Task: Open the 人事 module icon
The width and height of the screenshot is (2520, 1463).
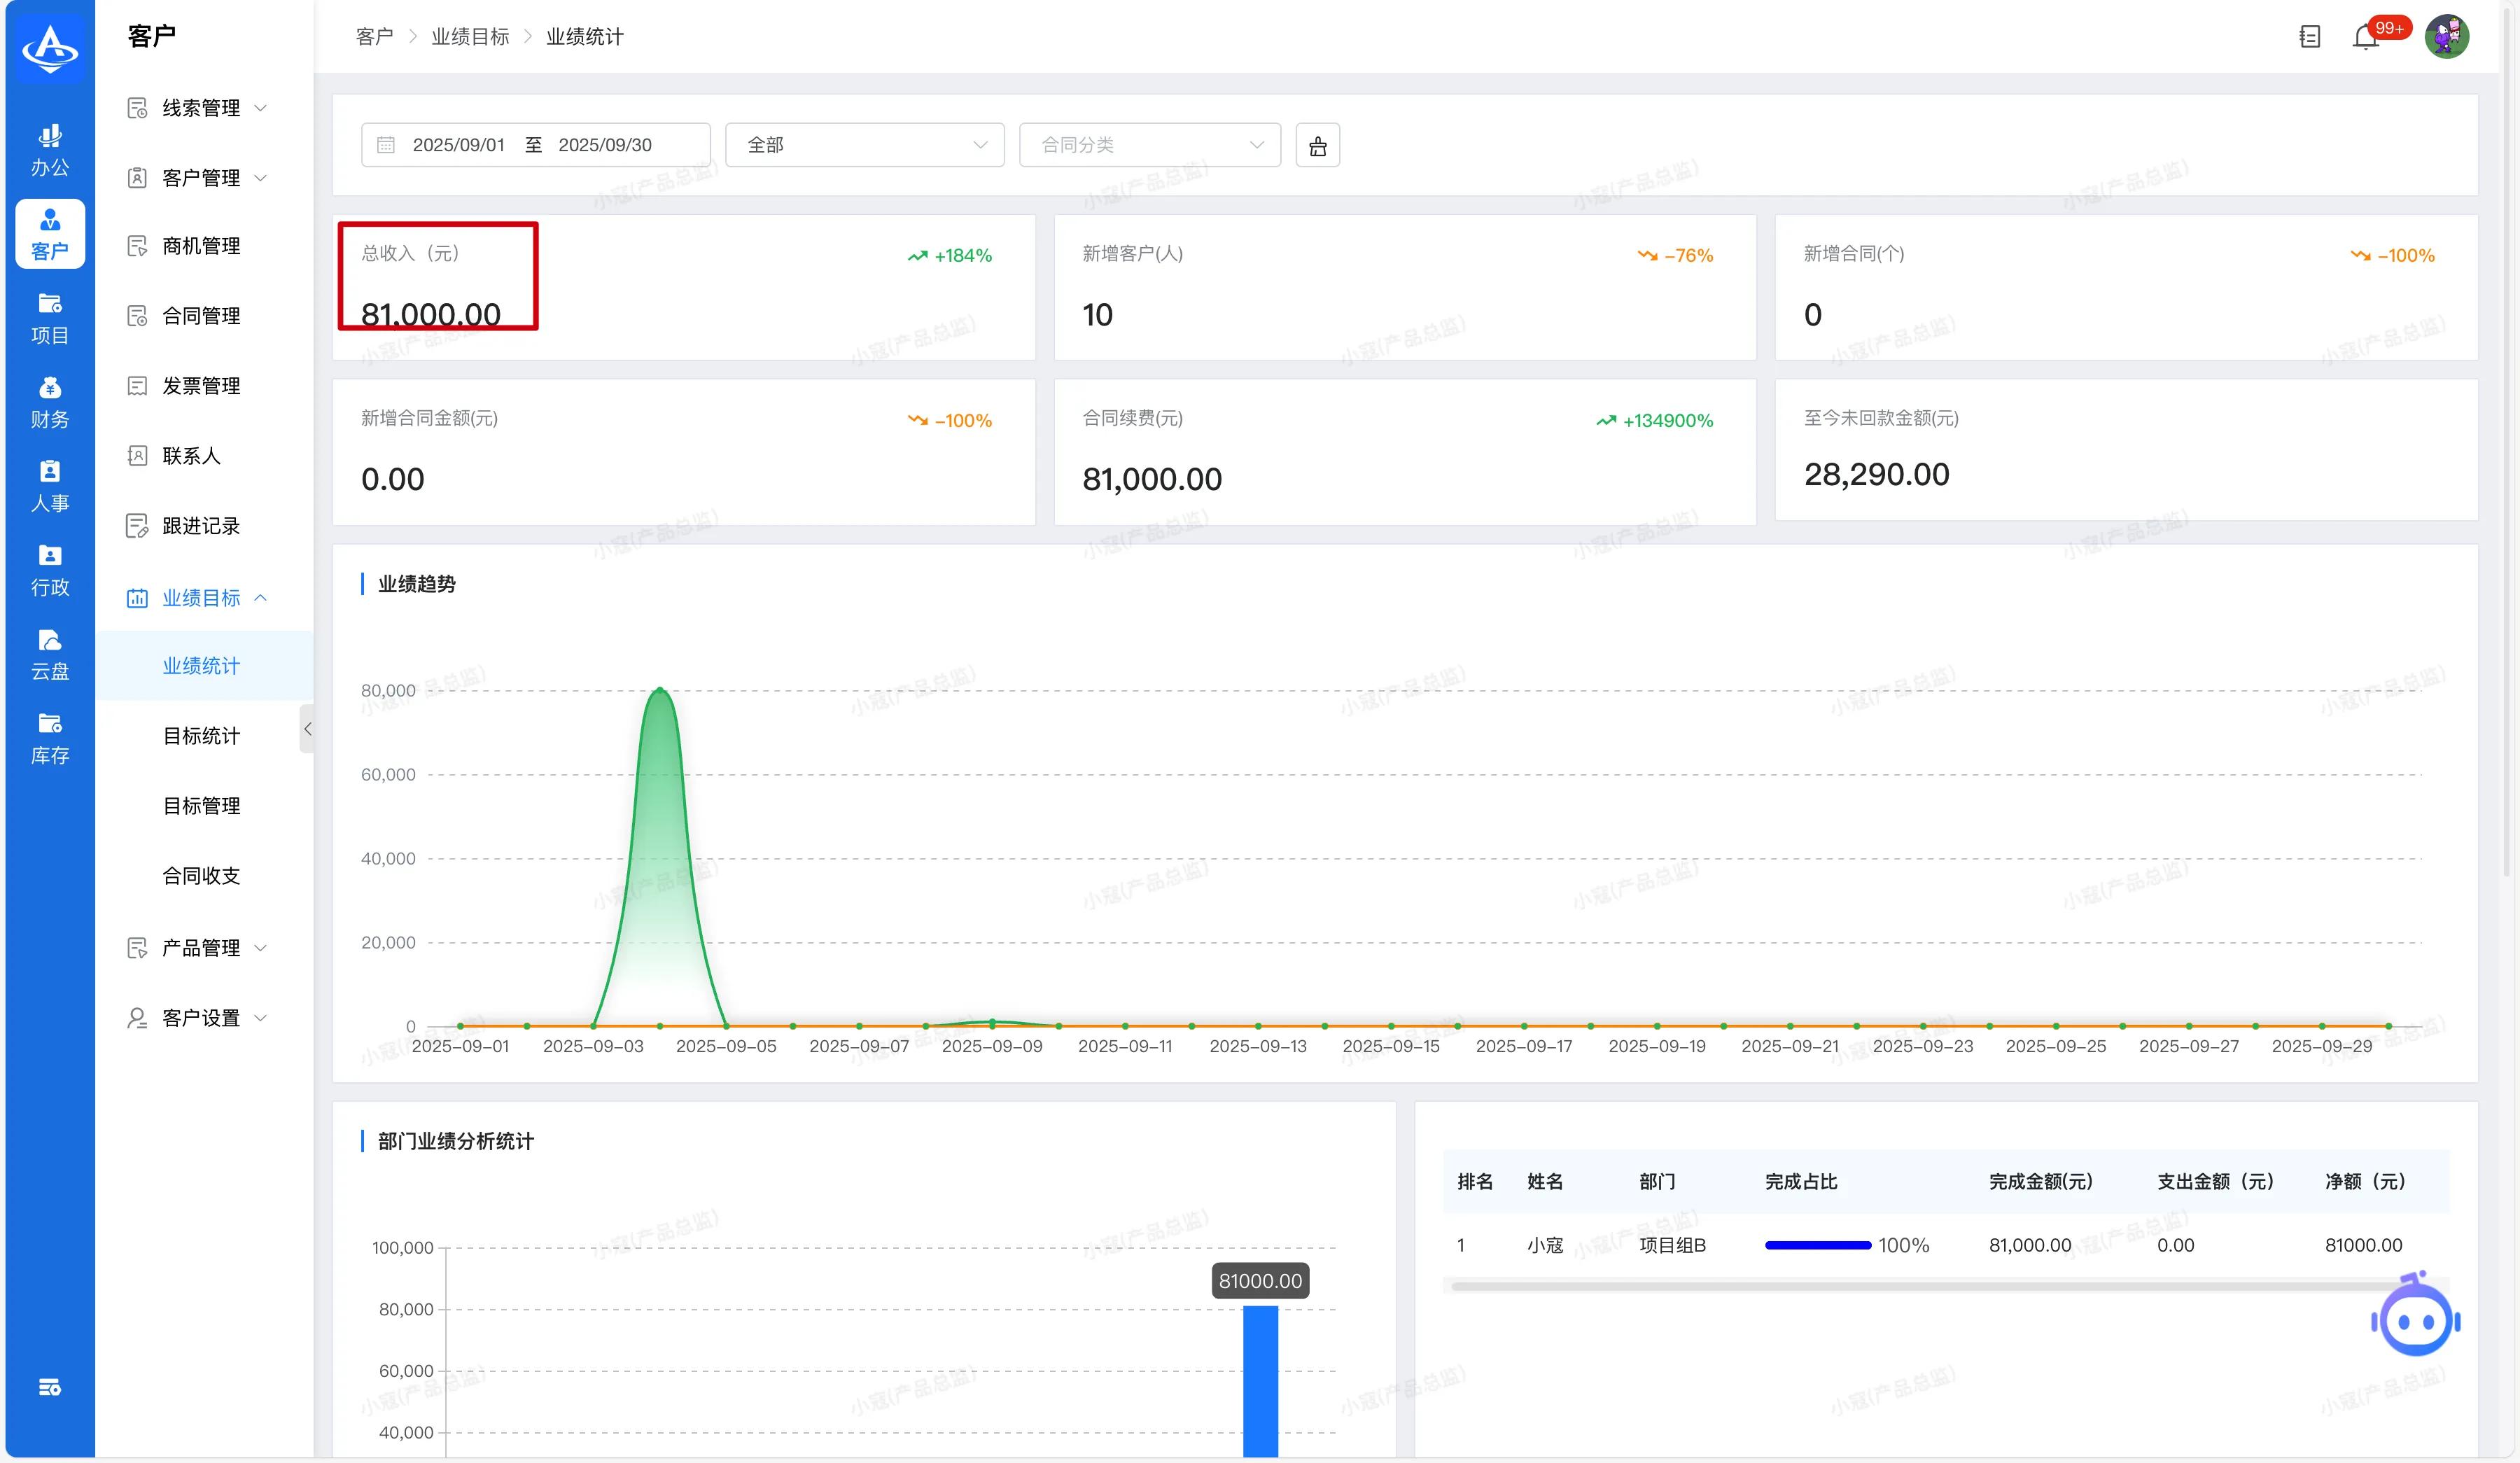Action: click(x=50, y=486)
